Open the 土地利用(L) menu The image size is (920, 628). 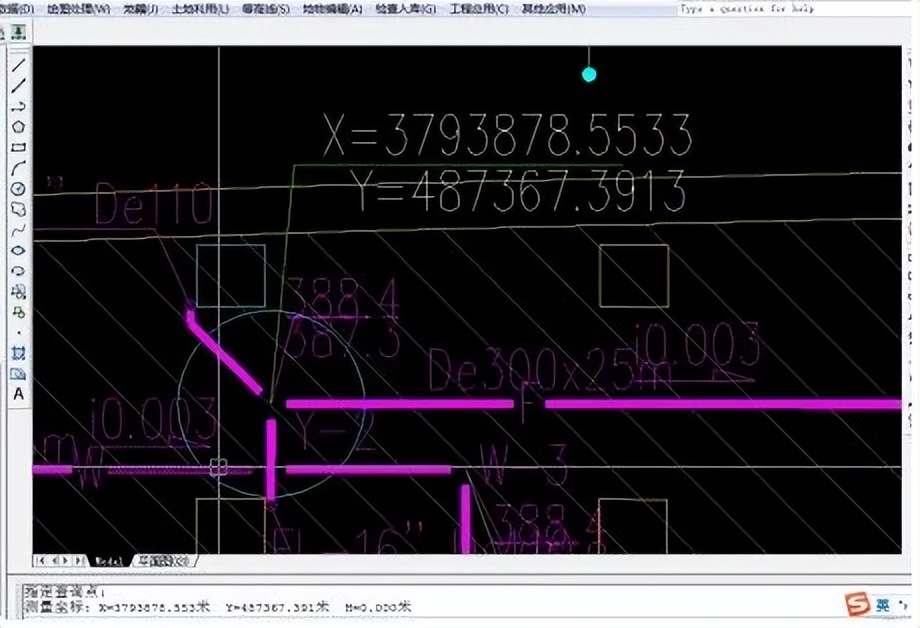pyautogui.click(x=200, y=9)
